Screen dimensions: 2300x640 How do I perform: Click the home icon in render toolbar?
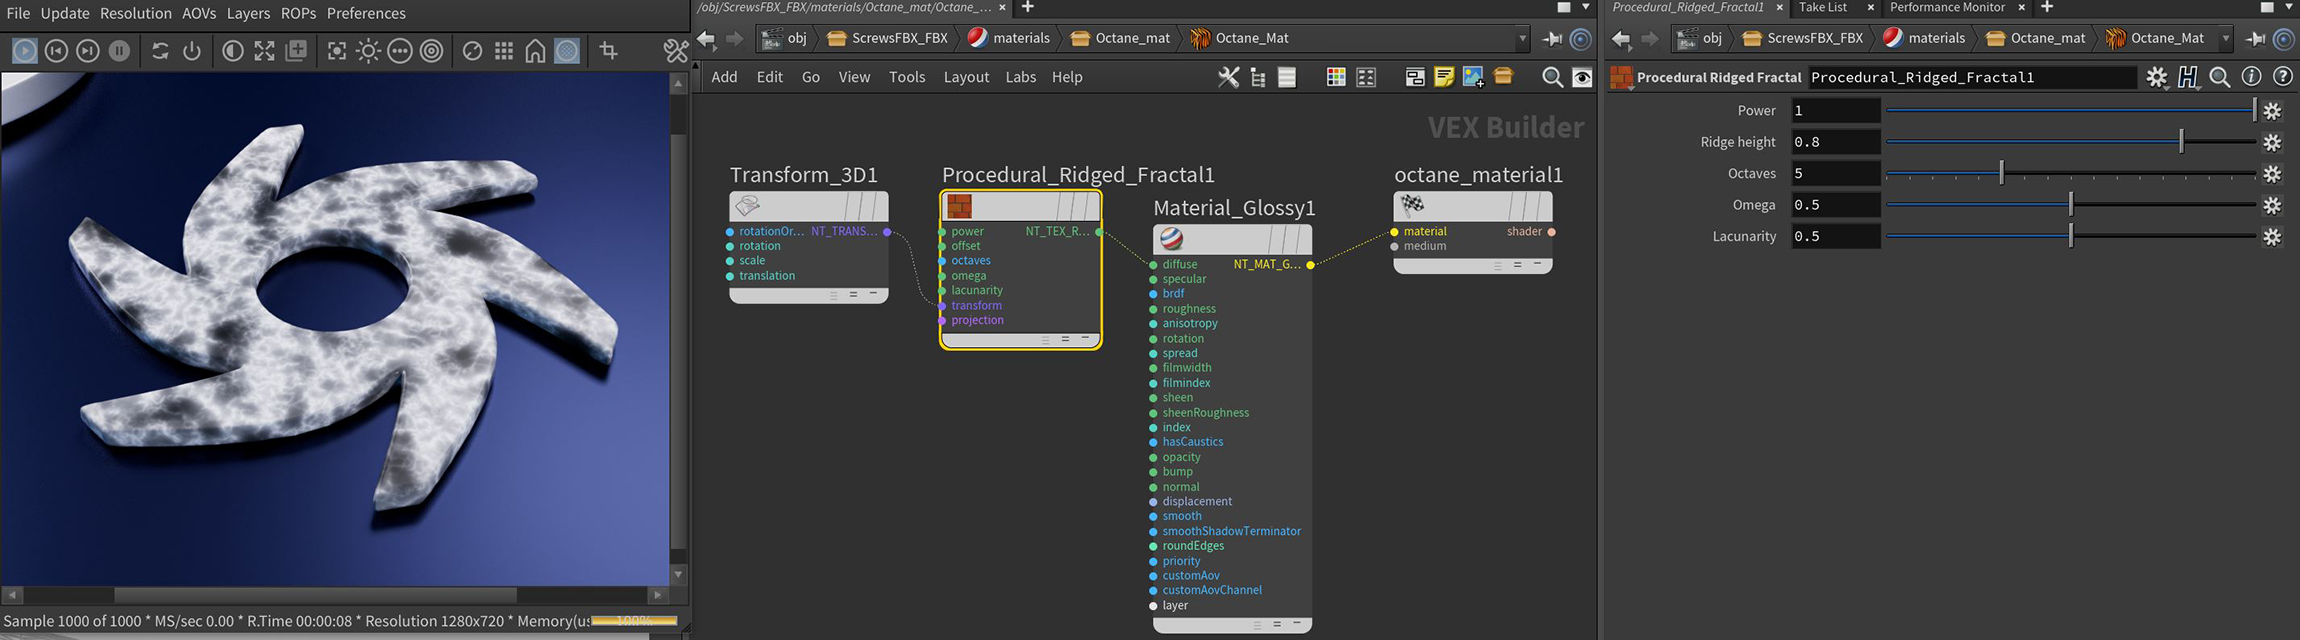535,50
